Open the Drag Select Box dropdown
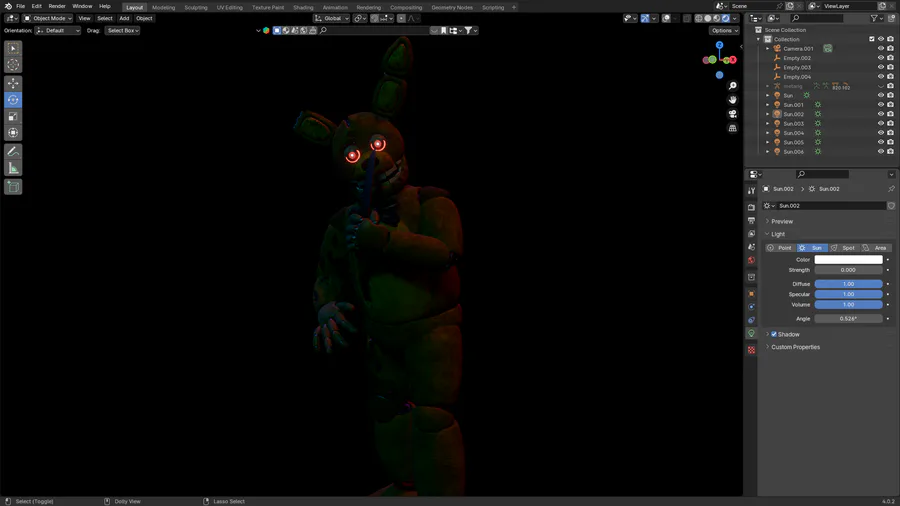The image size is (900, 506). pos(122,30)
